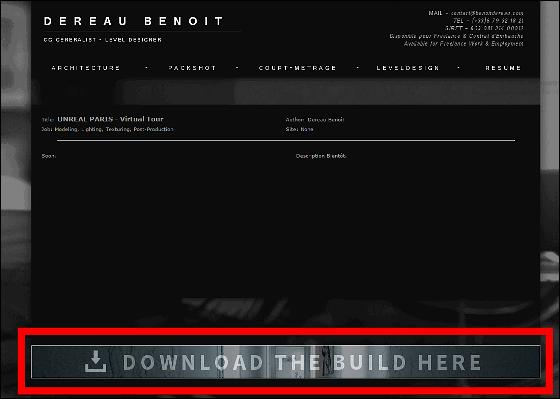Image resolution: width=560 pixels, height=399 pixels.
Task: Open the Resume page
Action: [503, 68]
